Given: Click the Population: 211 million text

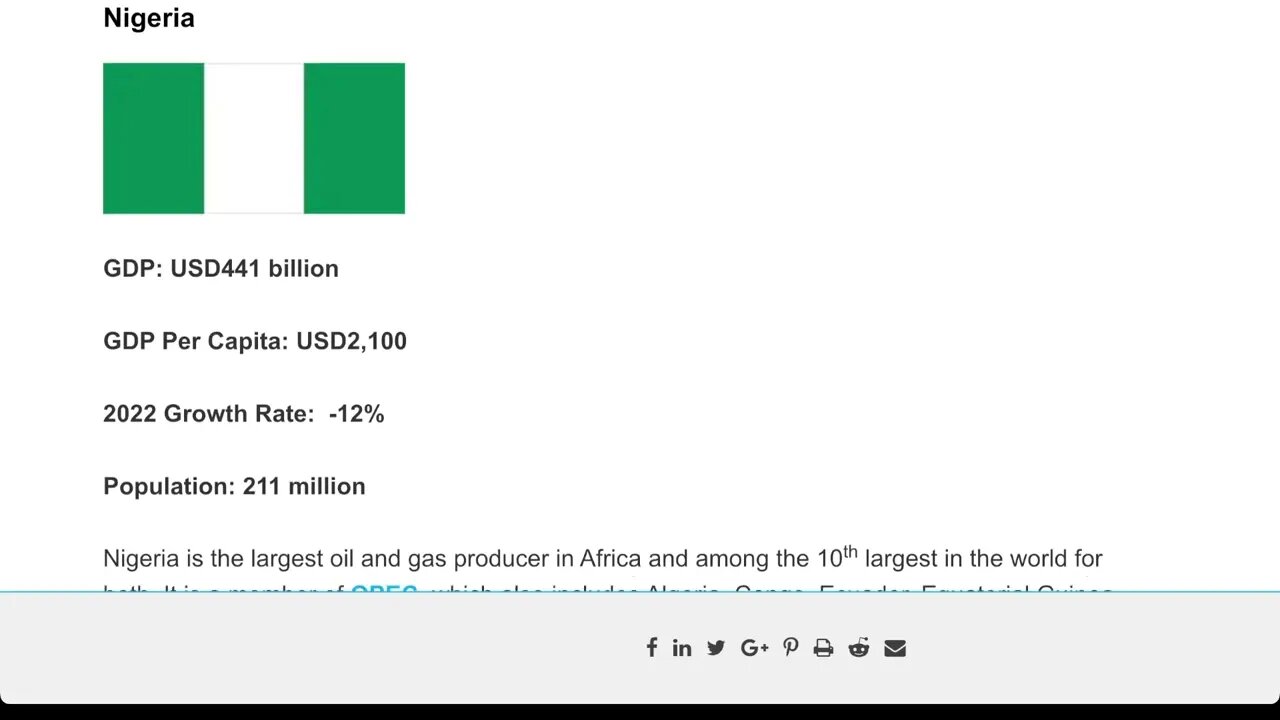Looking at the screenshot, I should pos(234,486).
